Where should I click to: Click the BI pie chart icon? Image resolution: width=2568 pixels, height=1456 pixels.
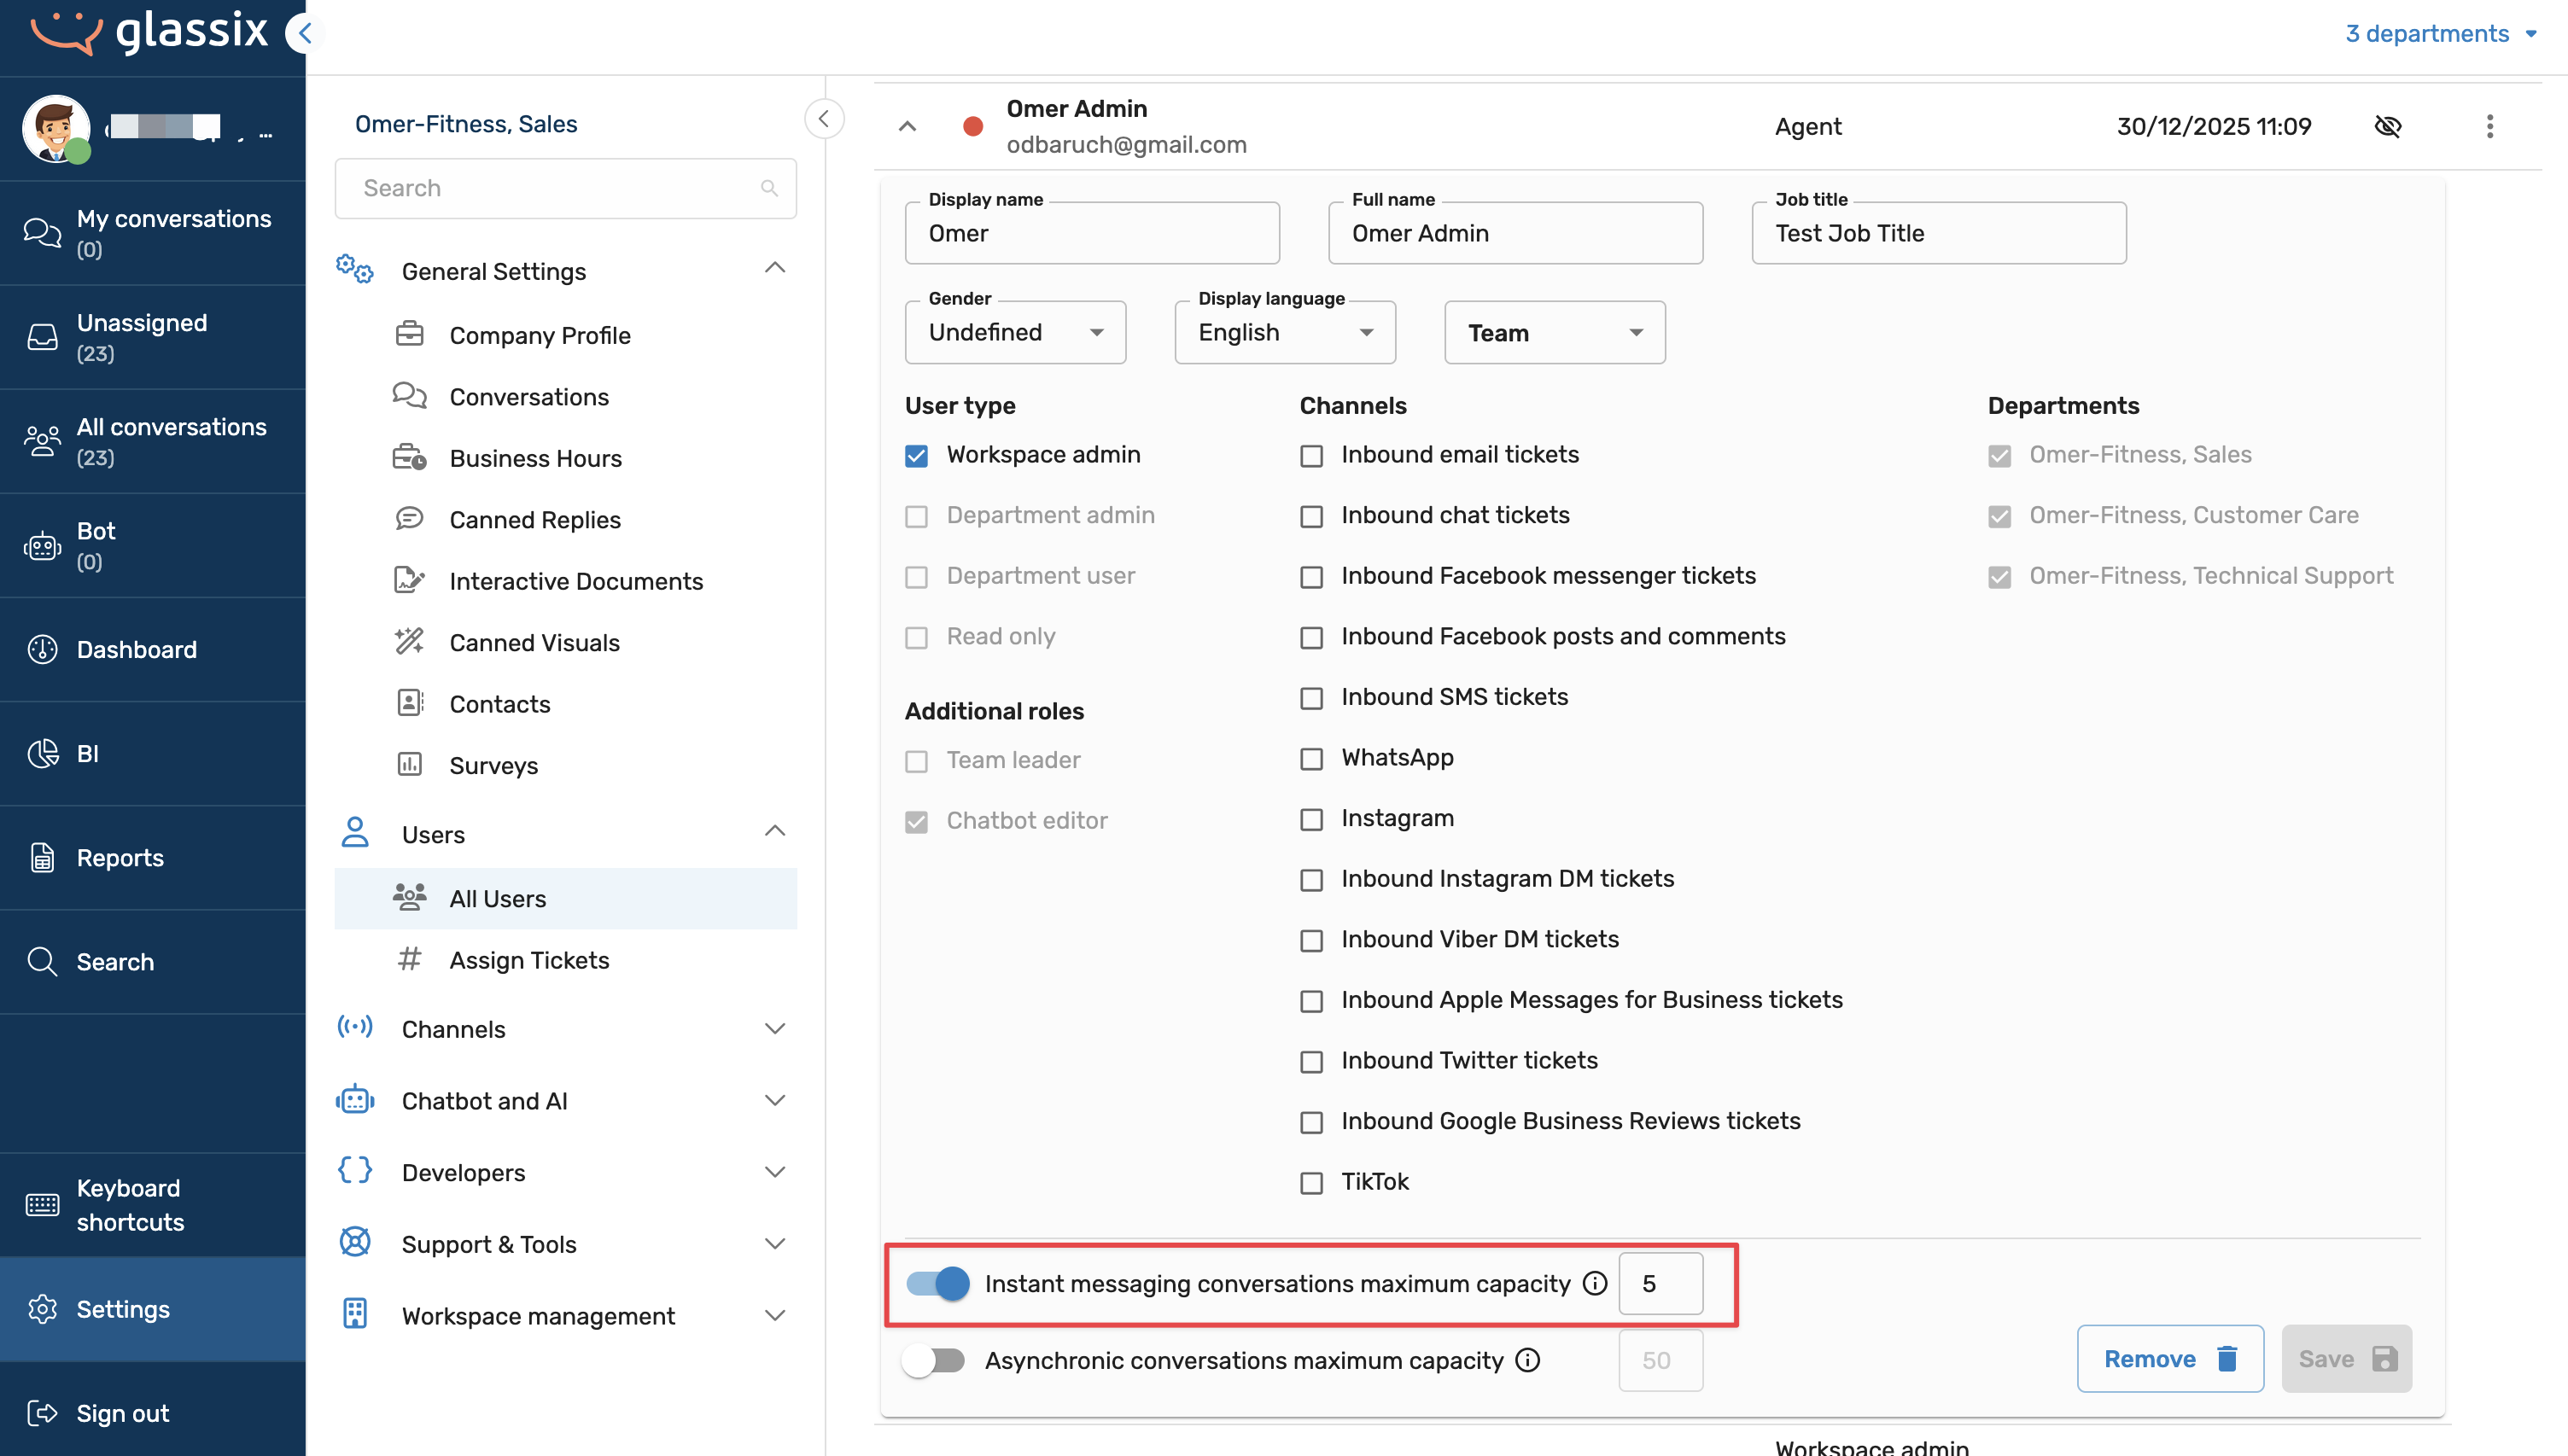pos(42,753)
